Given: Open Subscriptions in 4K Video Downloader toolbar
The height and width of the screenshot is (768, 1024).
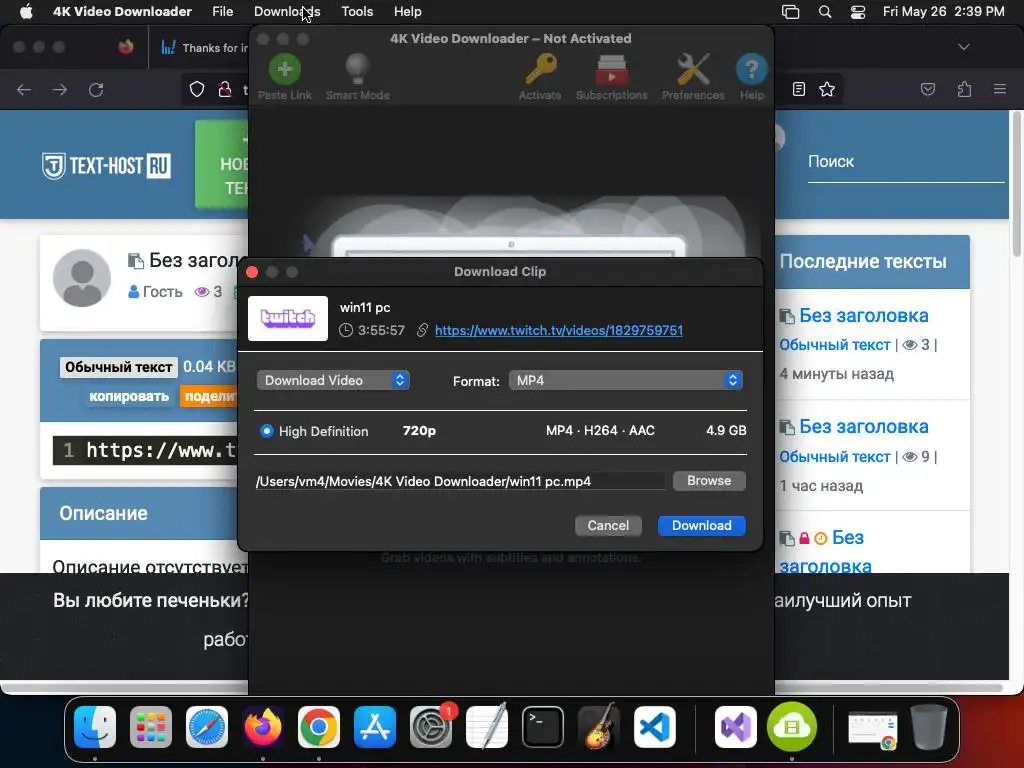Looking at the screenshot, I should (611, 77).
